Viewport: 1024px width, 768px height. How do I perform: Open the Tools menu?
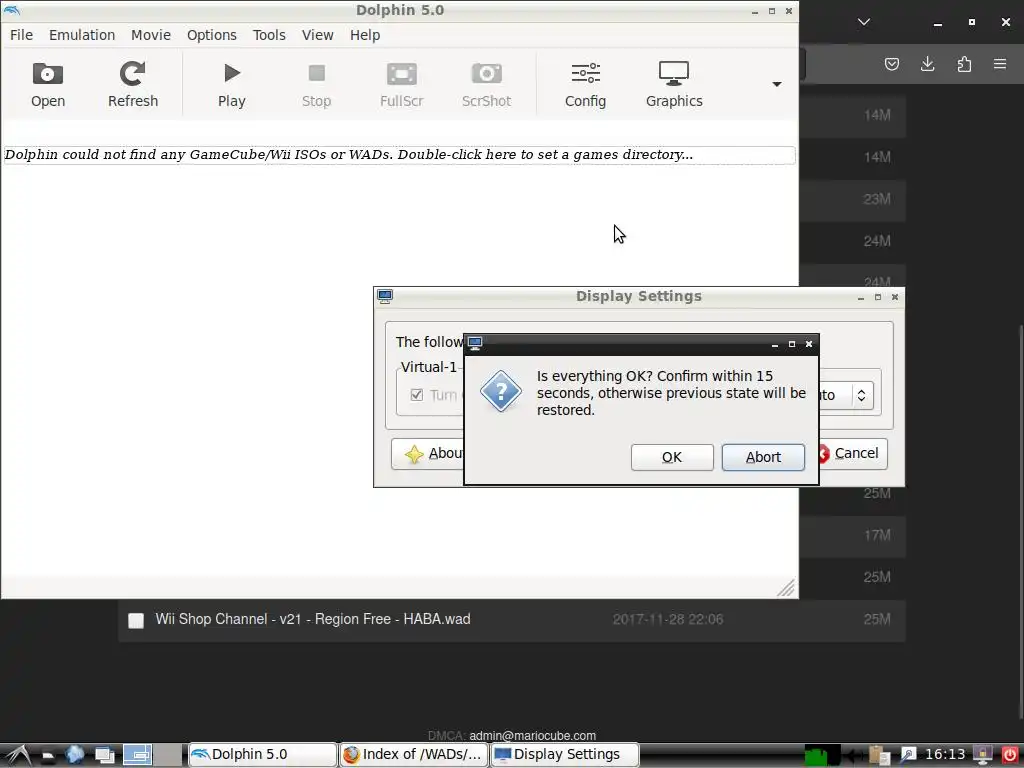point(269,35)
